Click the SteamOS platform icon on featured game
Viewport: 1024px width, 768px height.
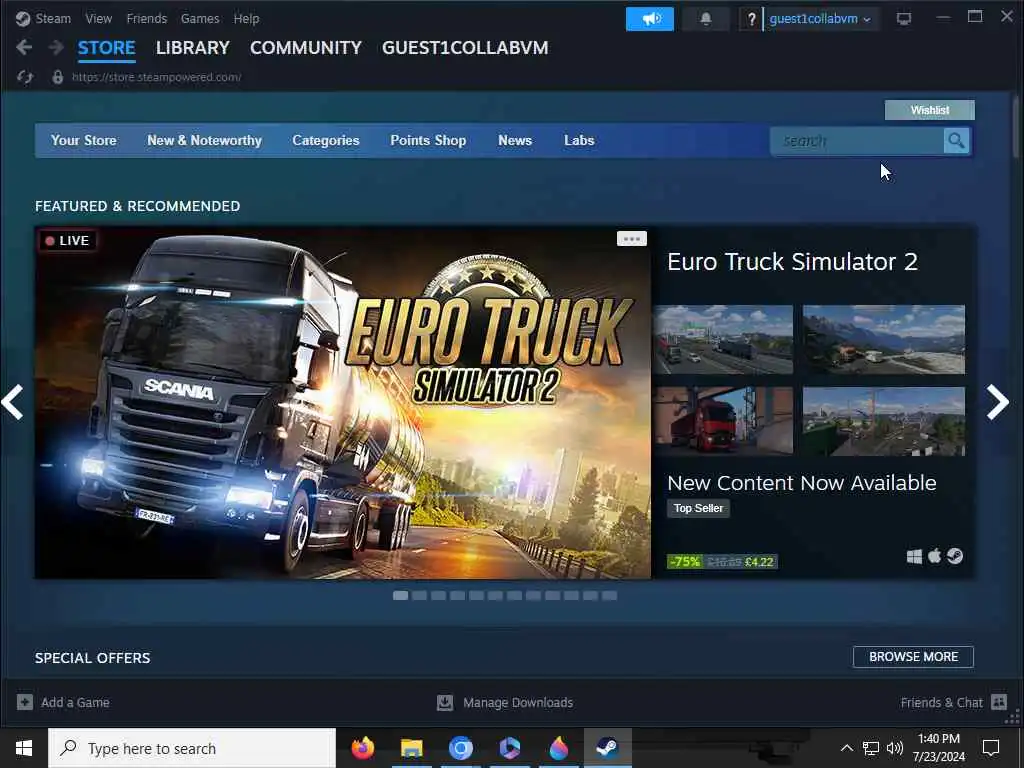(955, 556)
